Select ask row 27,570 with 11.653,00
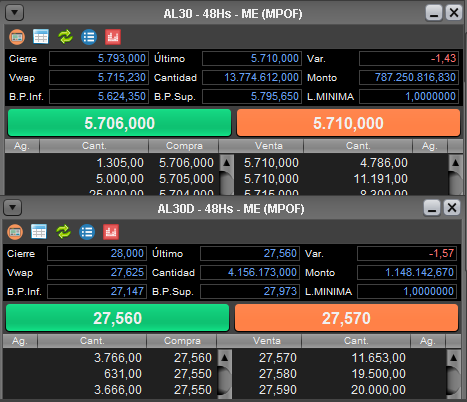This screenshot has width=467, height=402. (x=339, y=358)
